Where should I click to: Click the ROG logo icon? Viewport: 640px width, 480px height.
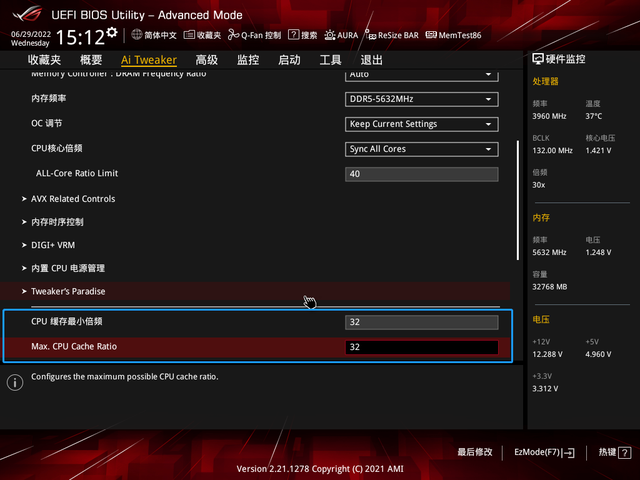(x=27, y=14)
